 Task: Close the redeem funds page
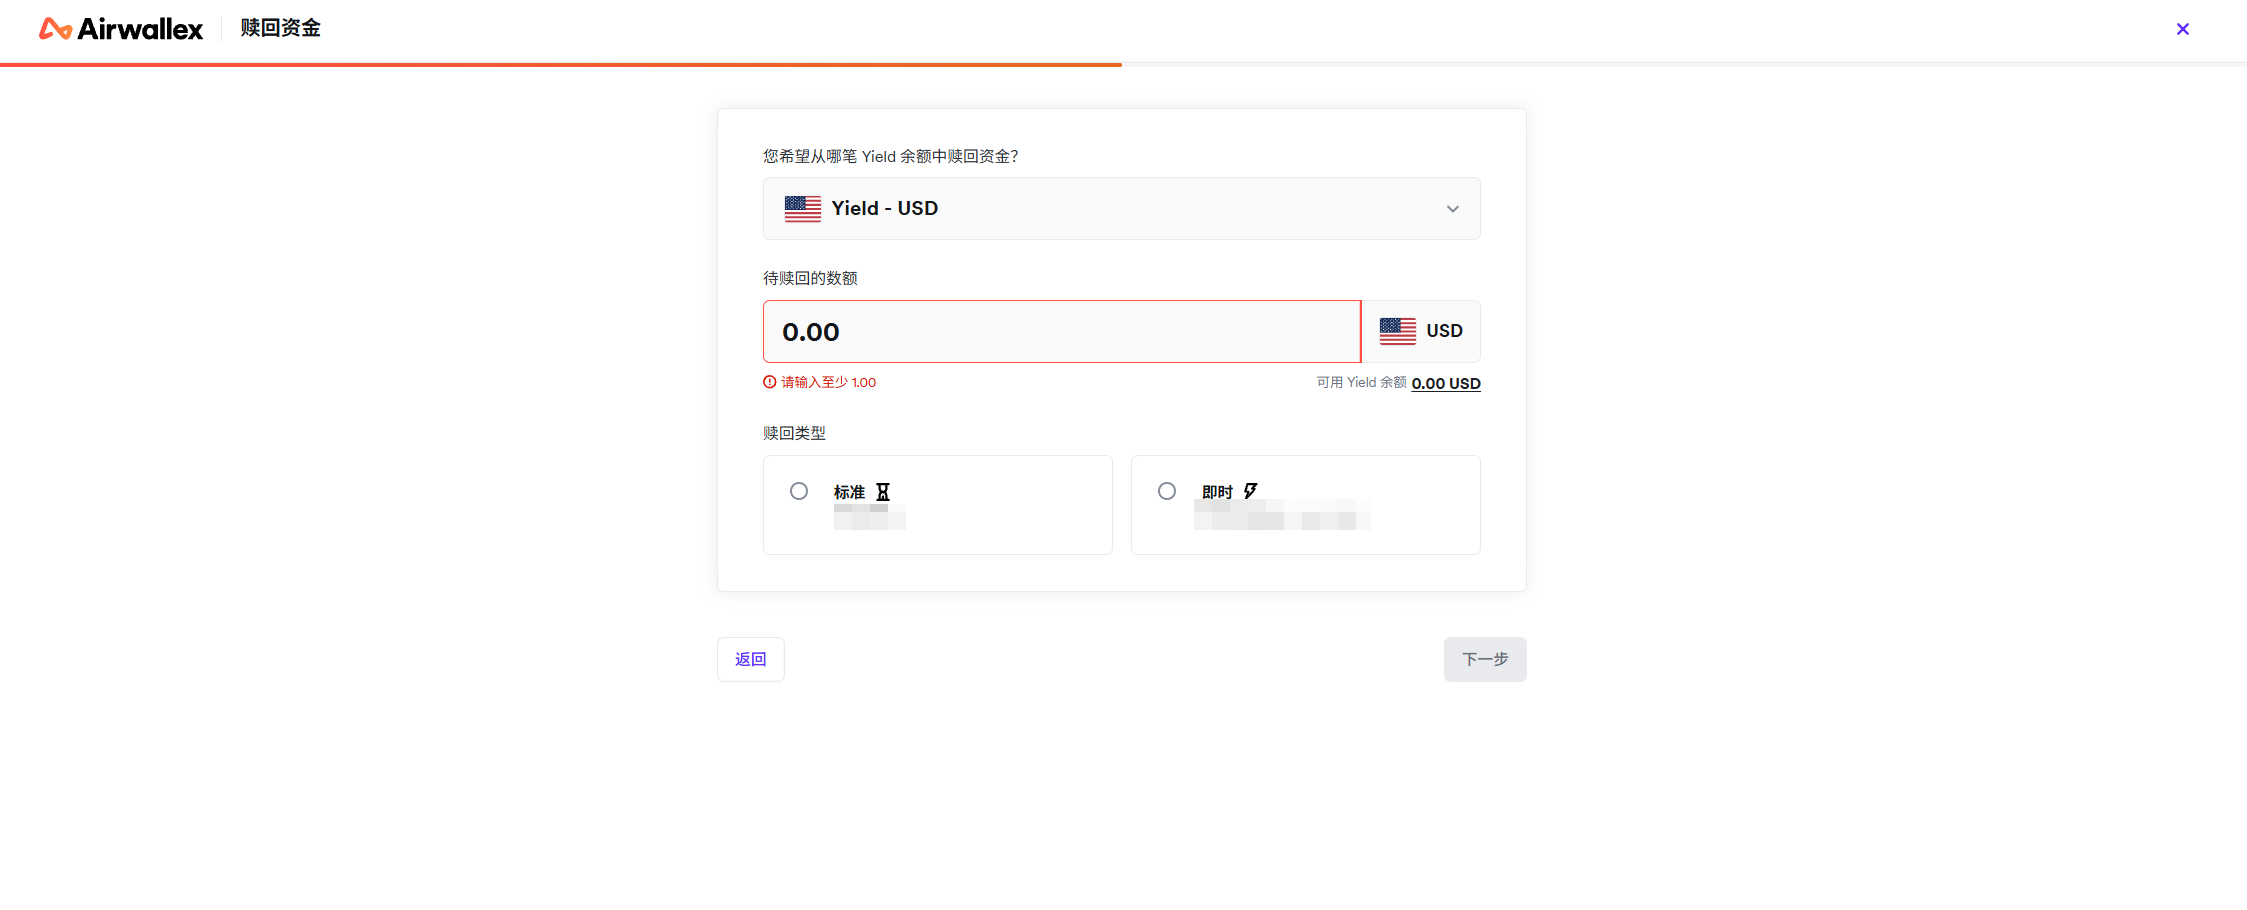[2182, 29]
